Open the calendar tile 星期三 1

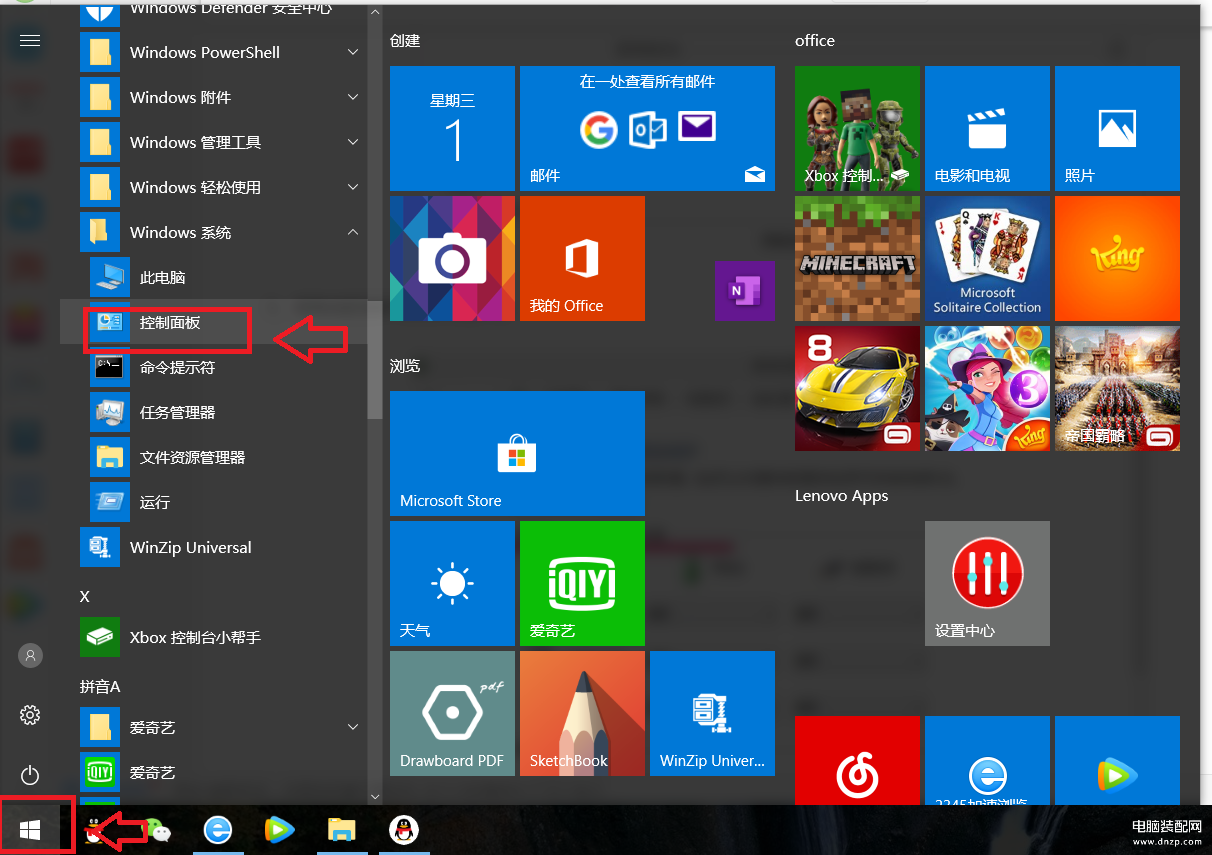point(452,128)
